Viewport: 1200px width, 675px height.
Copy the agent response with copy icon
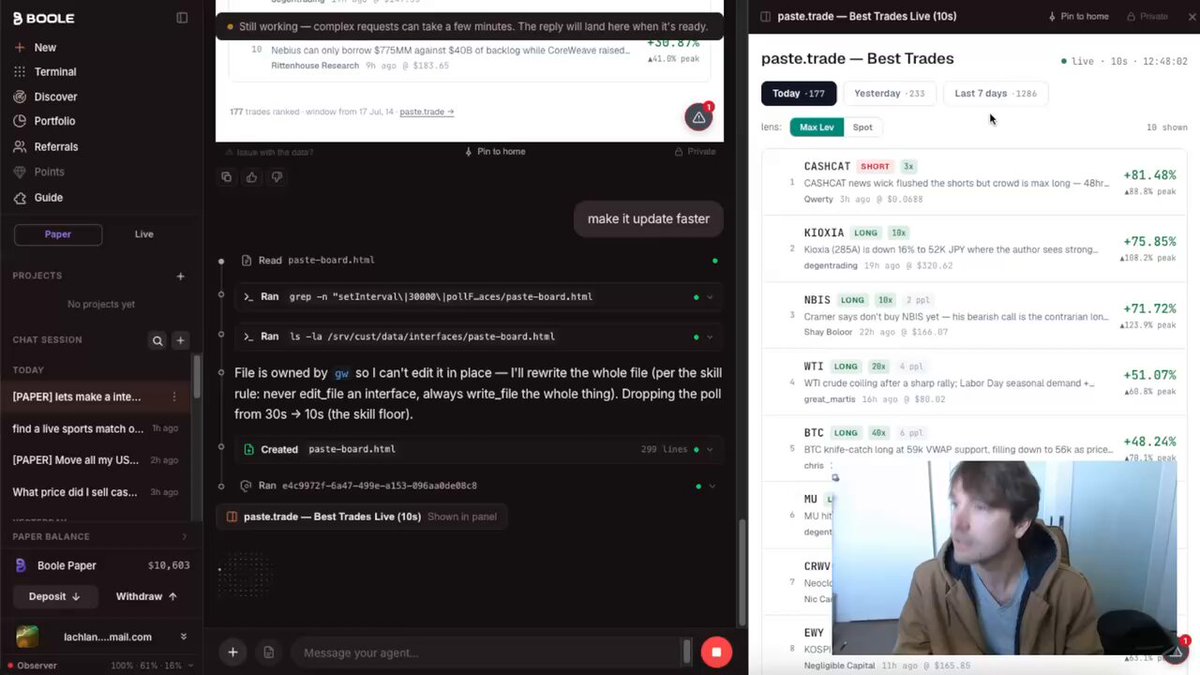point(226,177)
